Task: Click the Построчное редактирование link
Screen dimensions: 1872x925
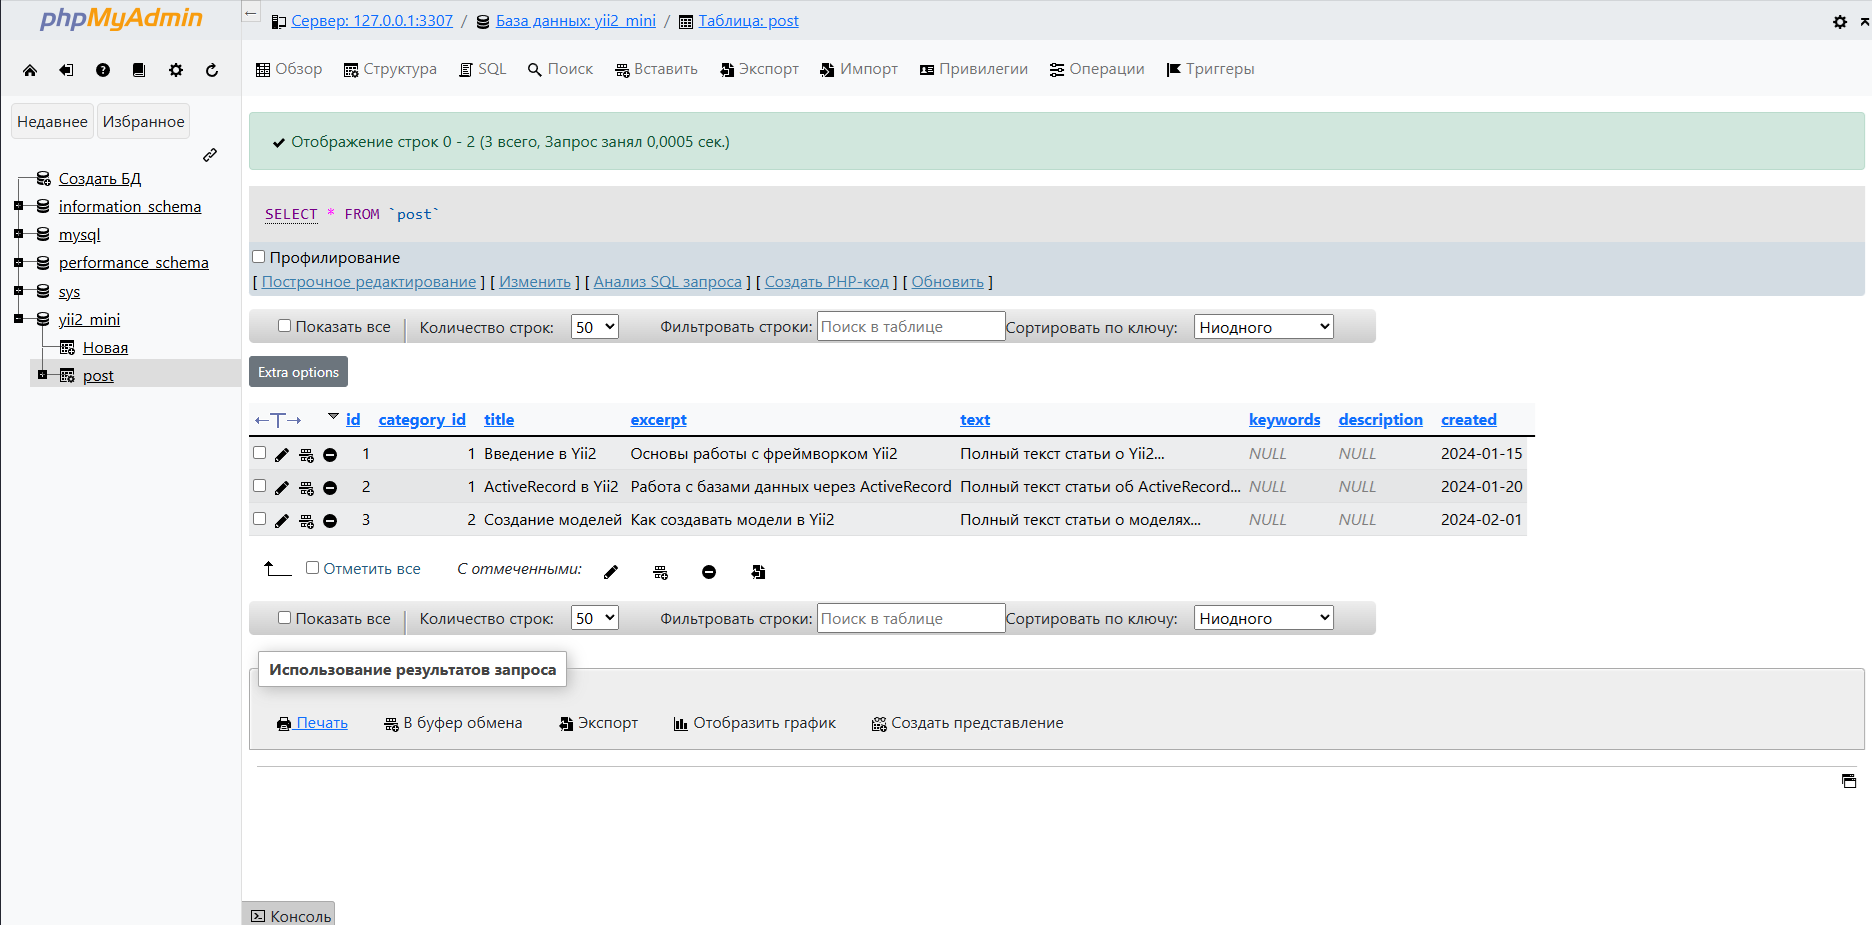Action: click(369, 282)
